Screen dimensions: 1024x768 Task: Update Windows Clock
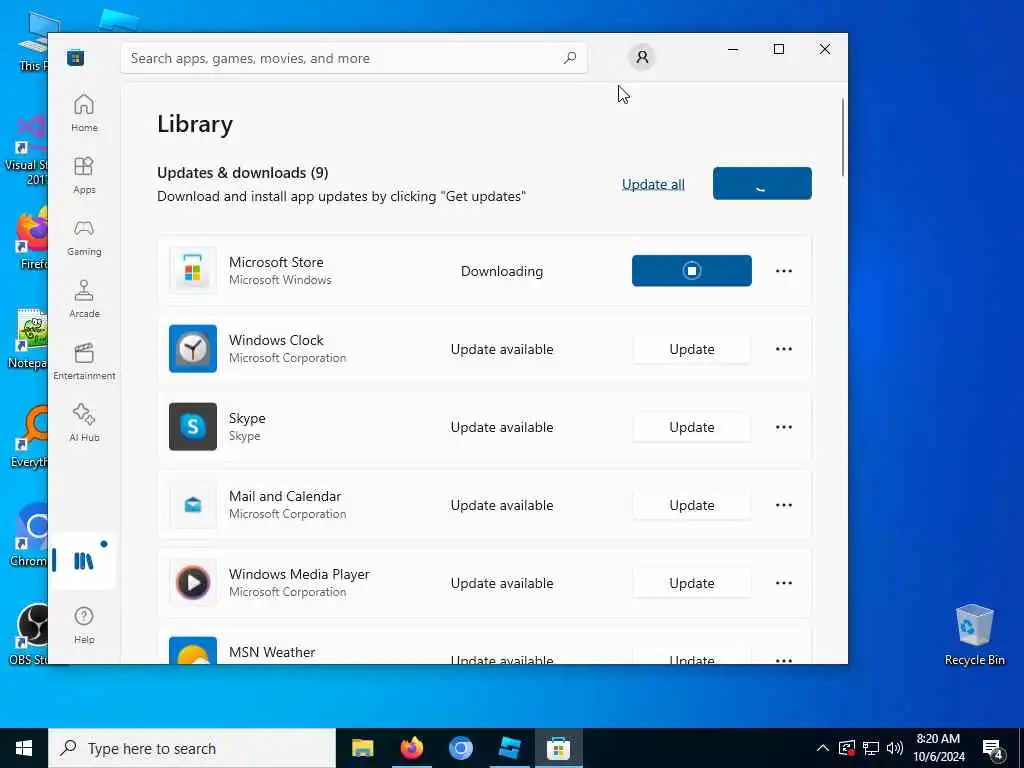pos(692,349)
